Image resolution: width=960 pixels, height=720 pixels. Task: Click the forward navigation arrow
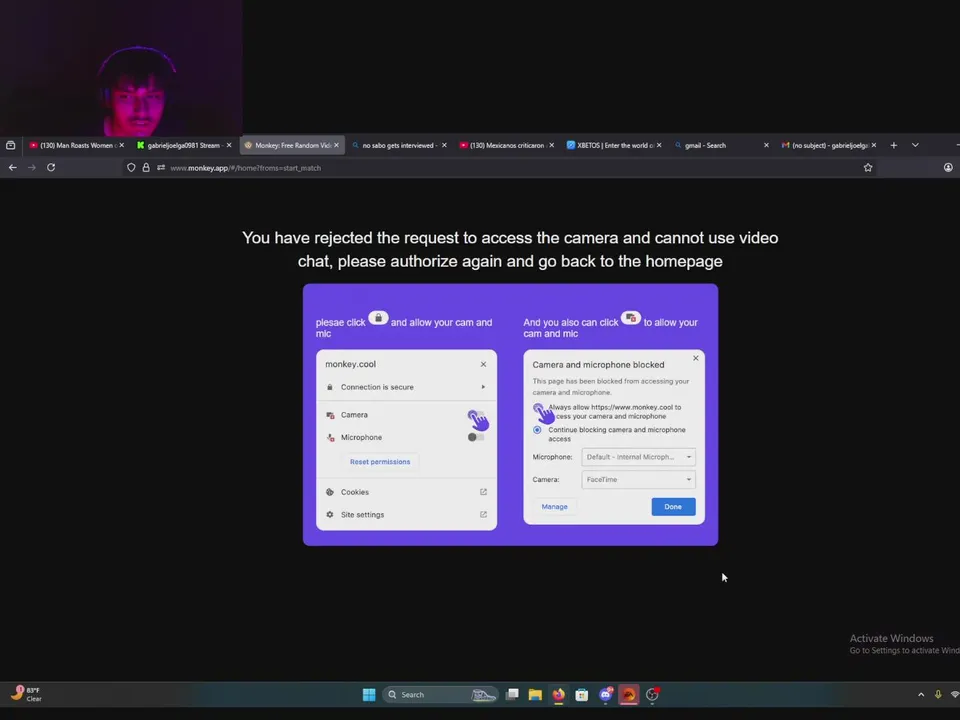tap(32, 167)
